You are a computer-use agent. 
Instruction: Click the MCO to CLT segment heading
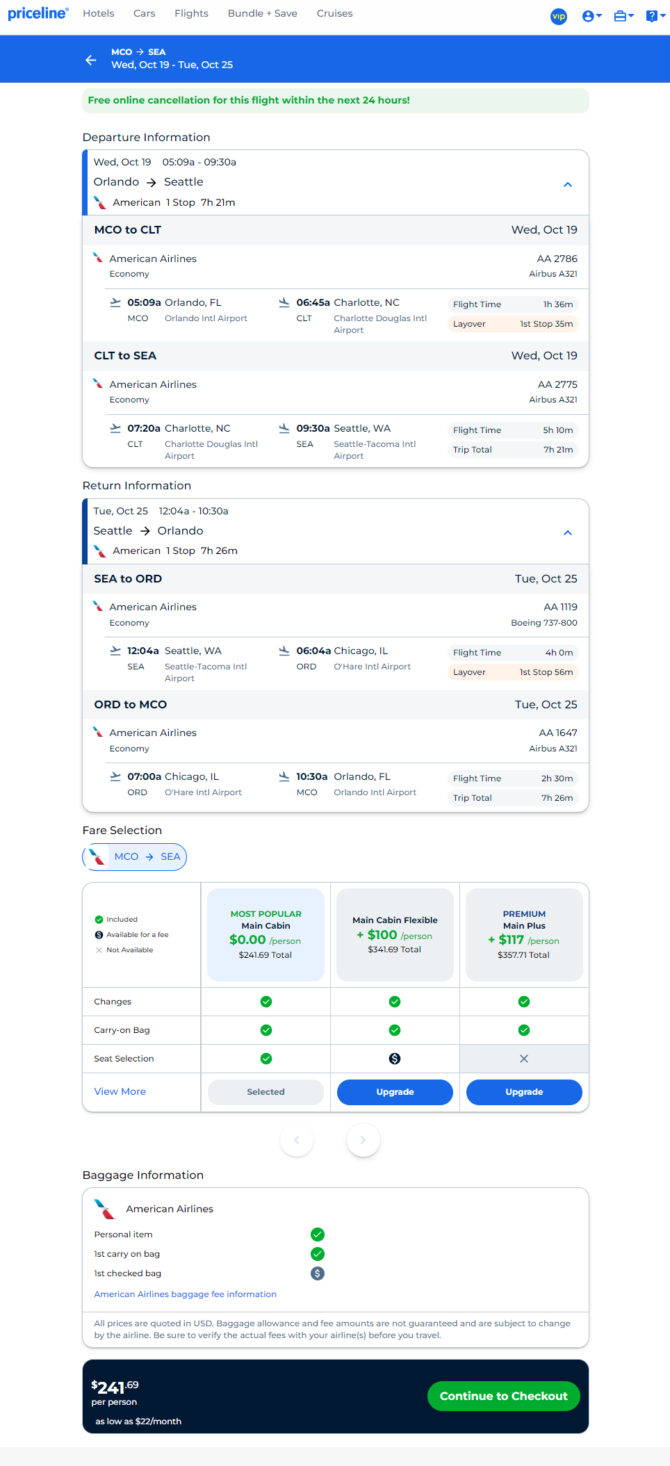pos(127,230)
